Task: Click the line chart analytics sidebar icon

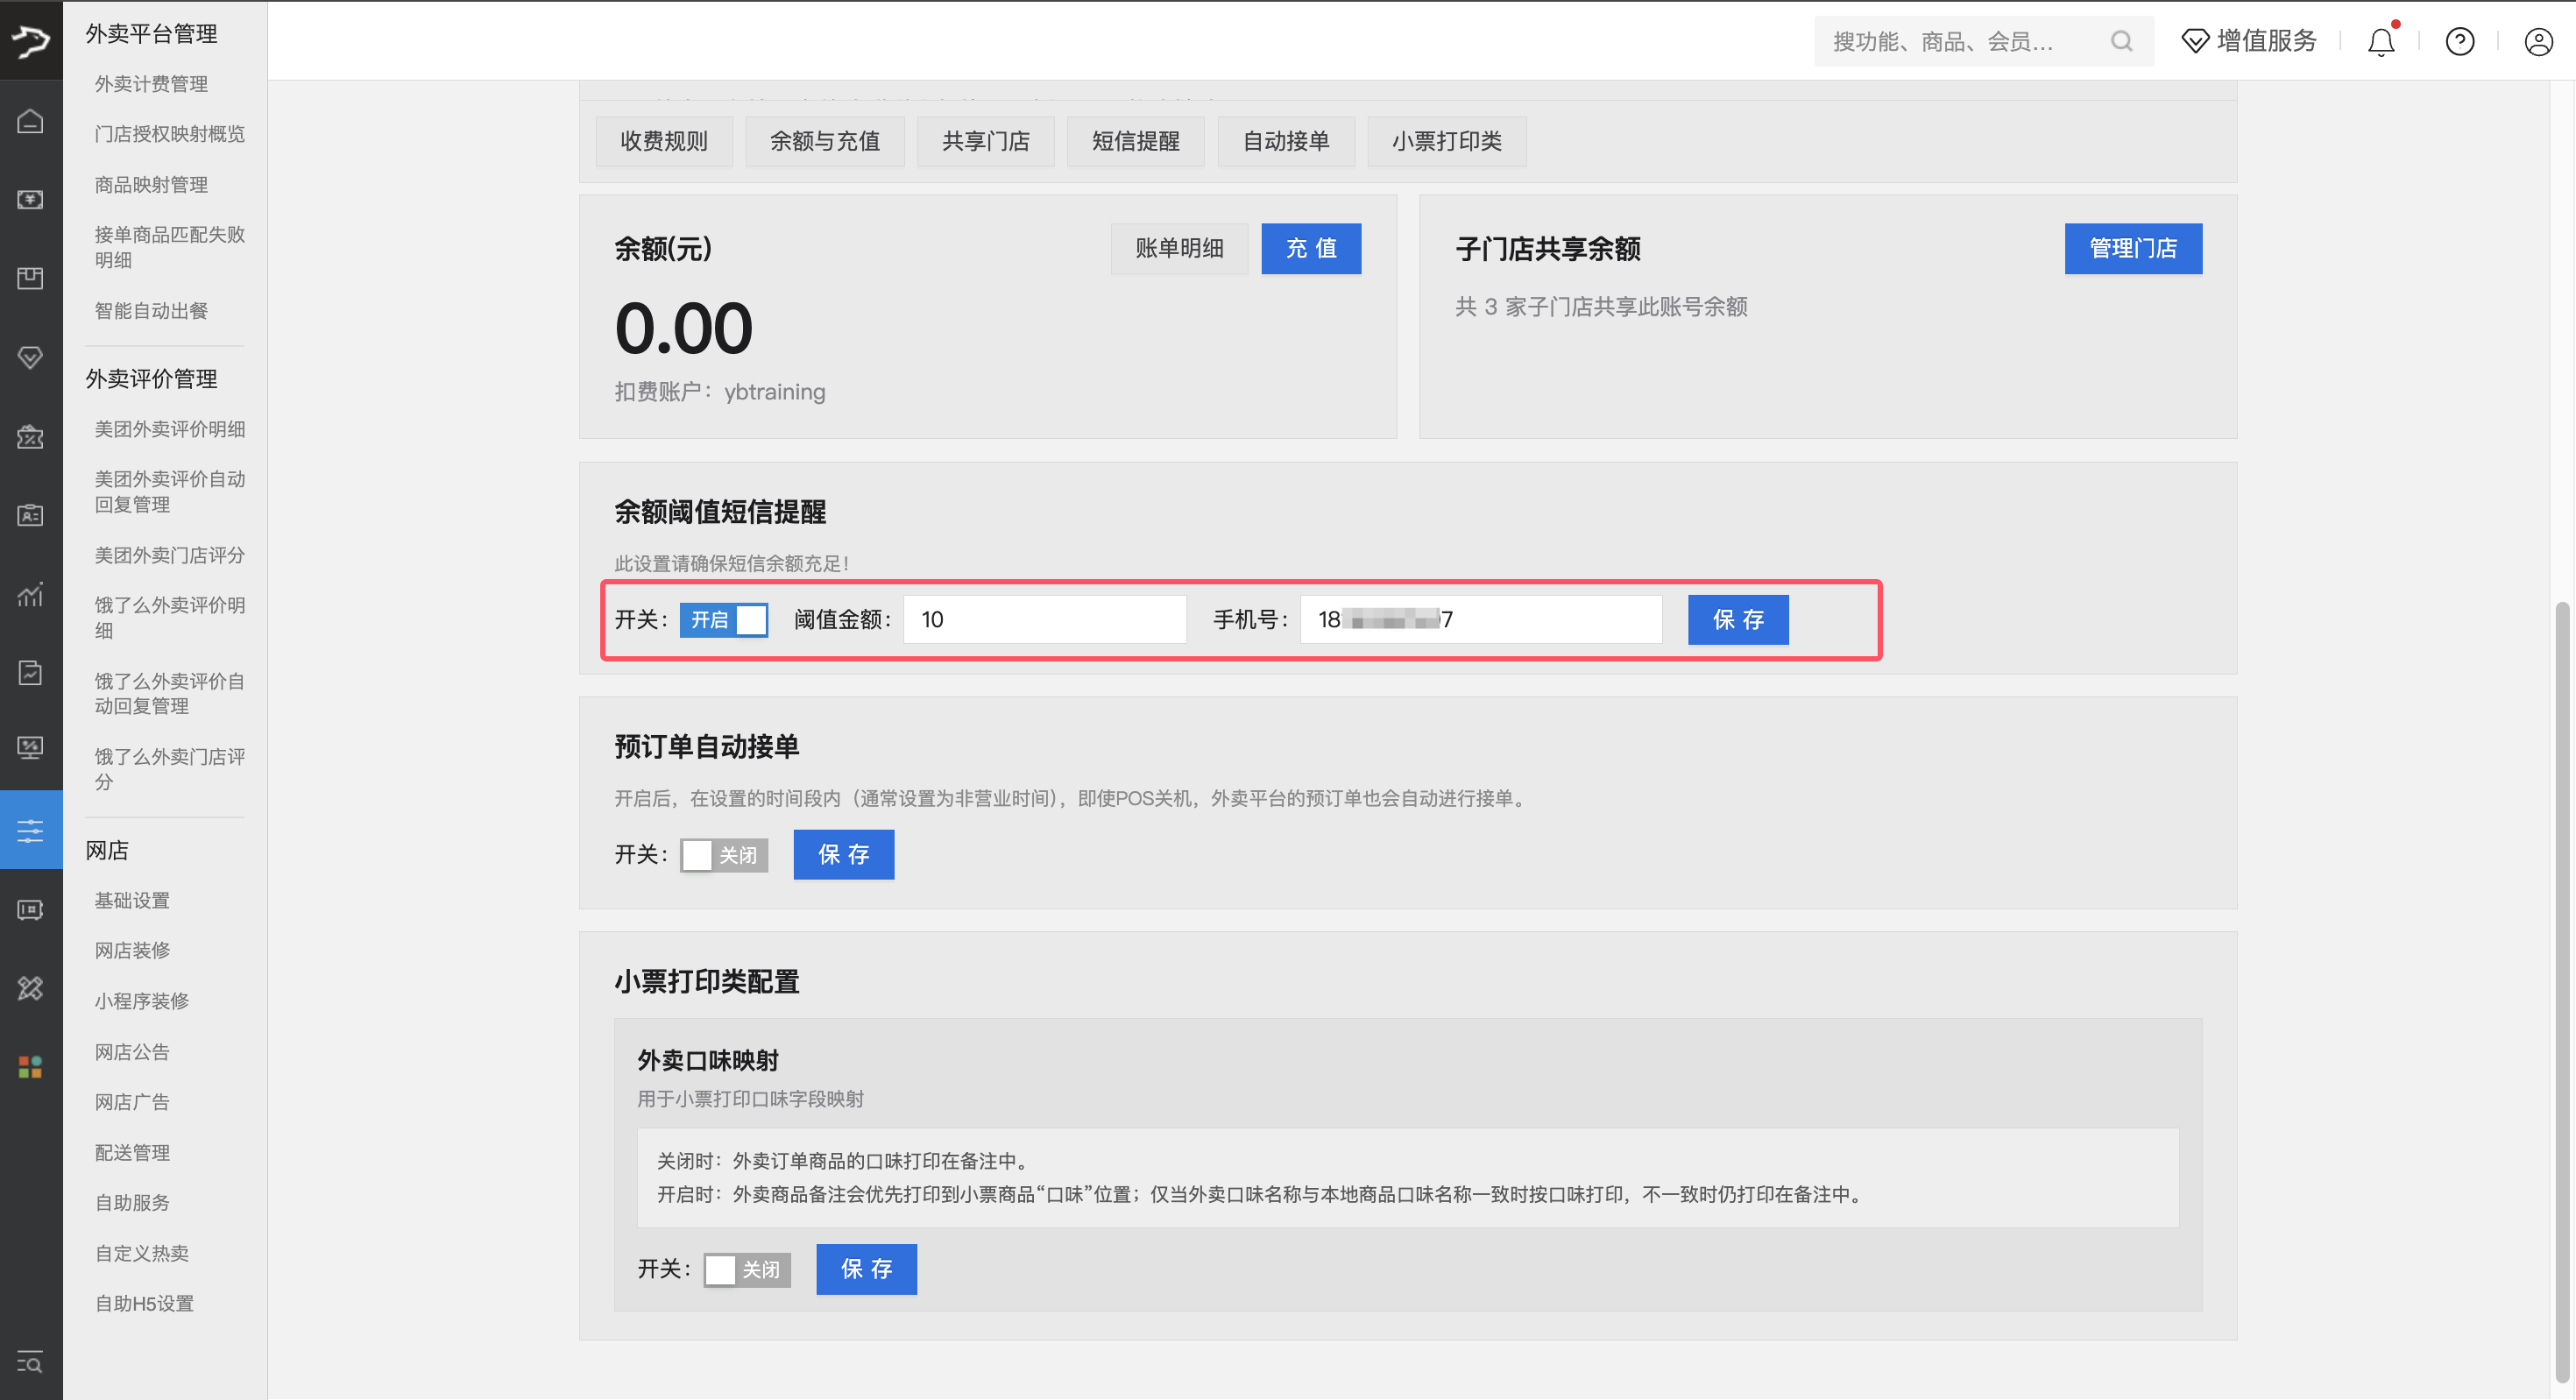Action: coord(30,594)
